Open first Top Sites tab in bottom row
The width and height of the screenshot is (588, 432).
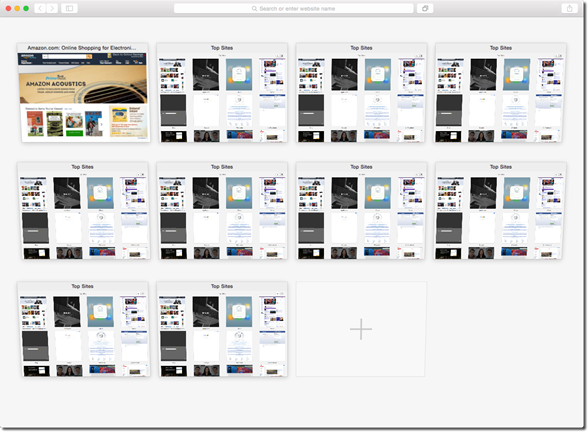coord(82,329)
